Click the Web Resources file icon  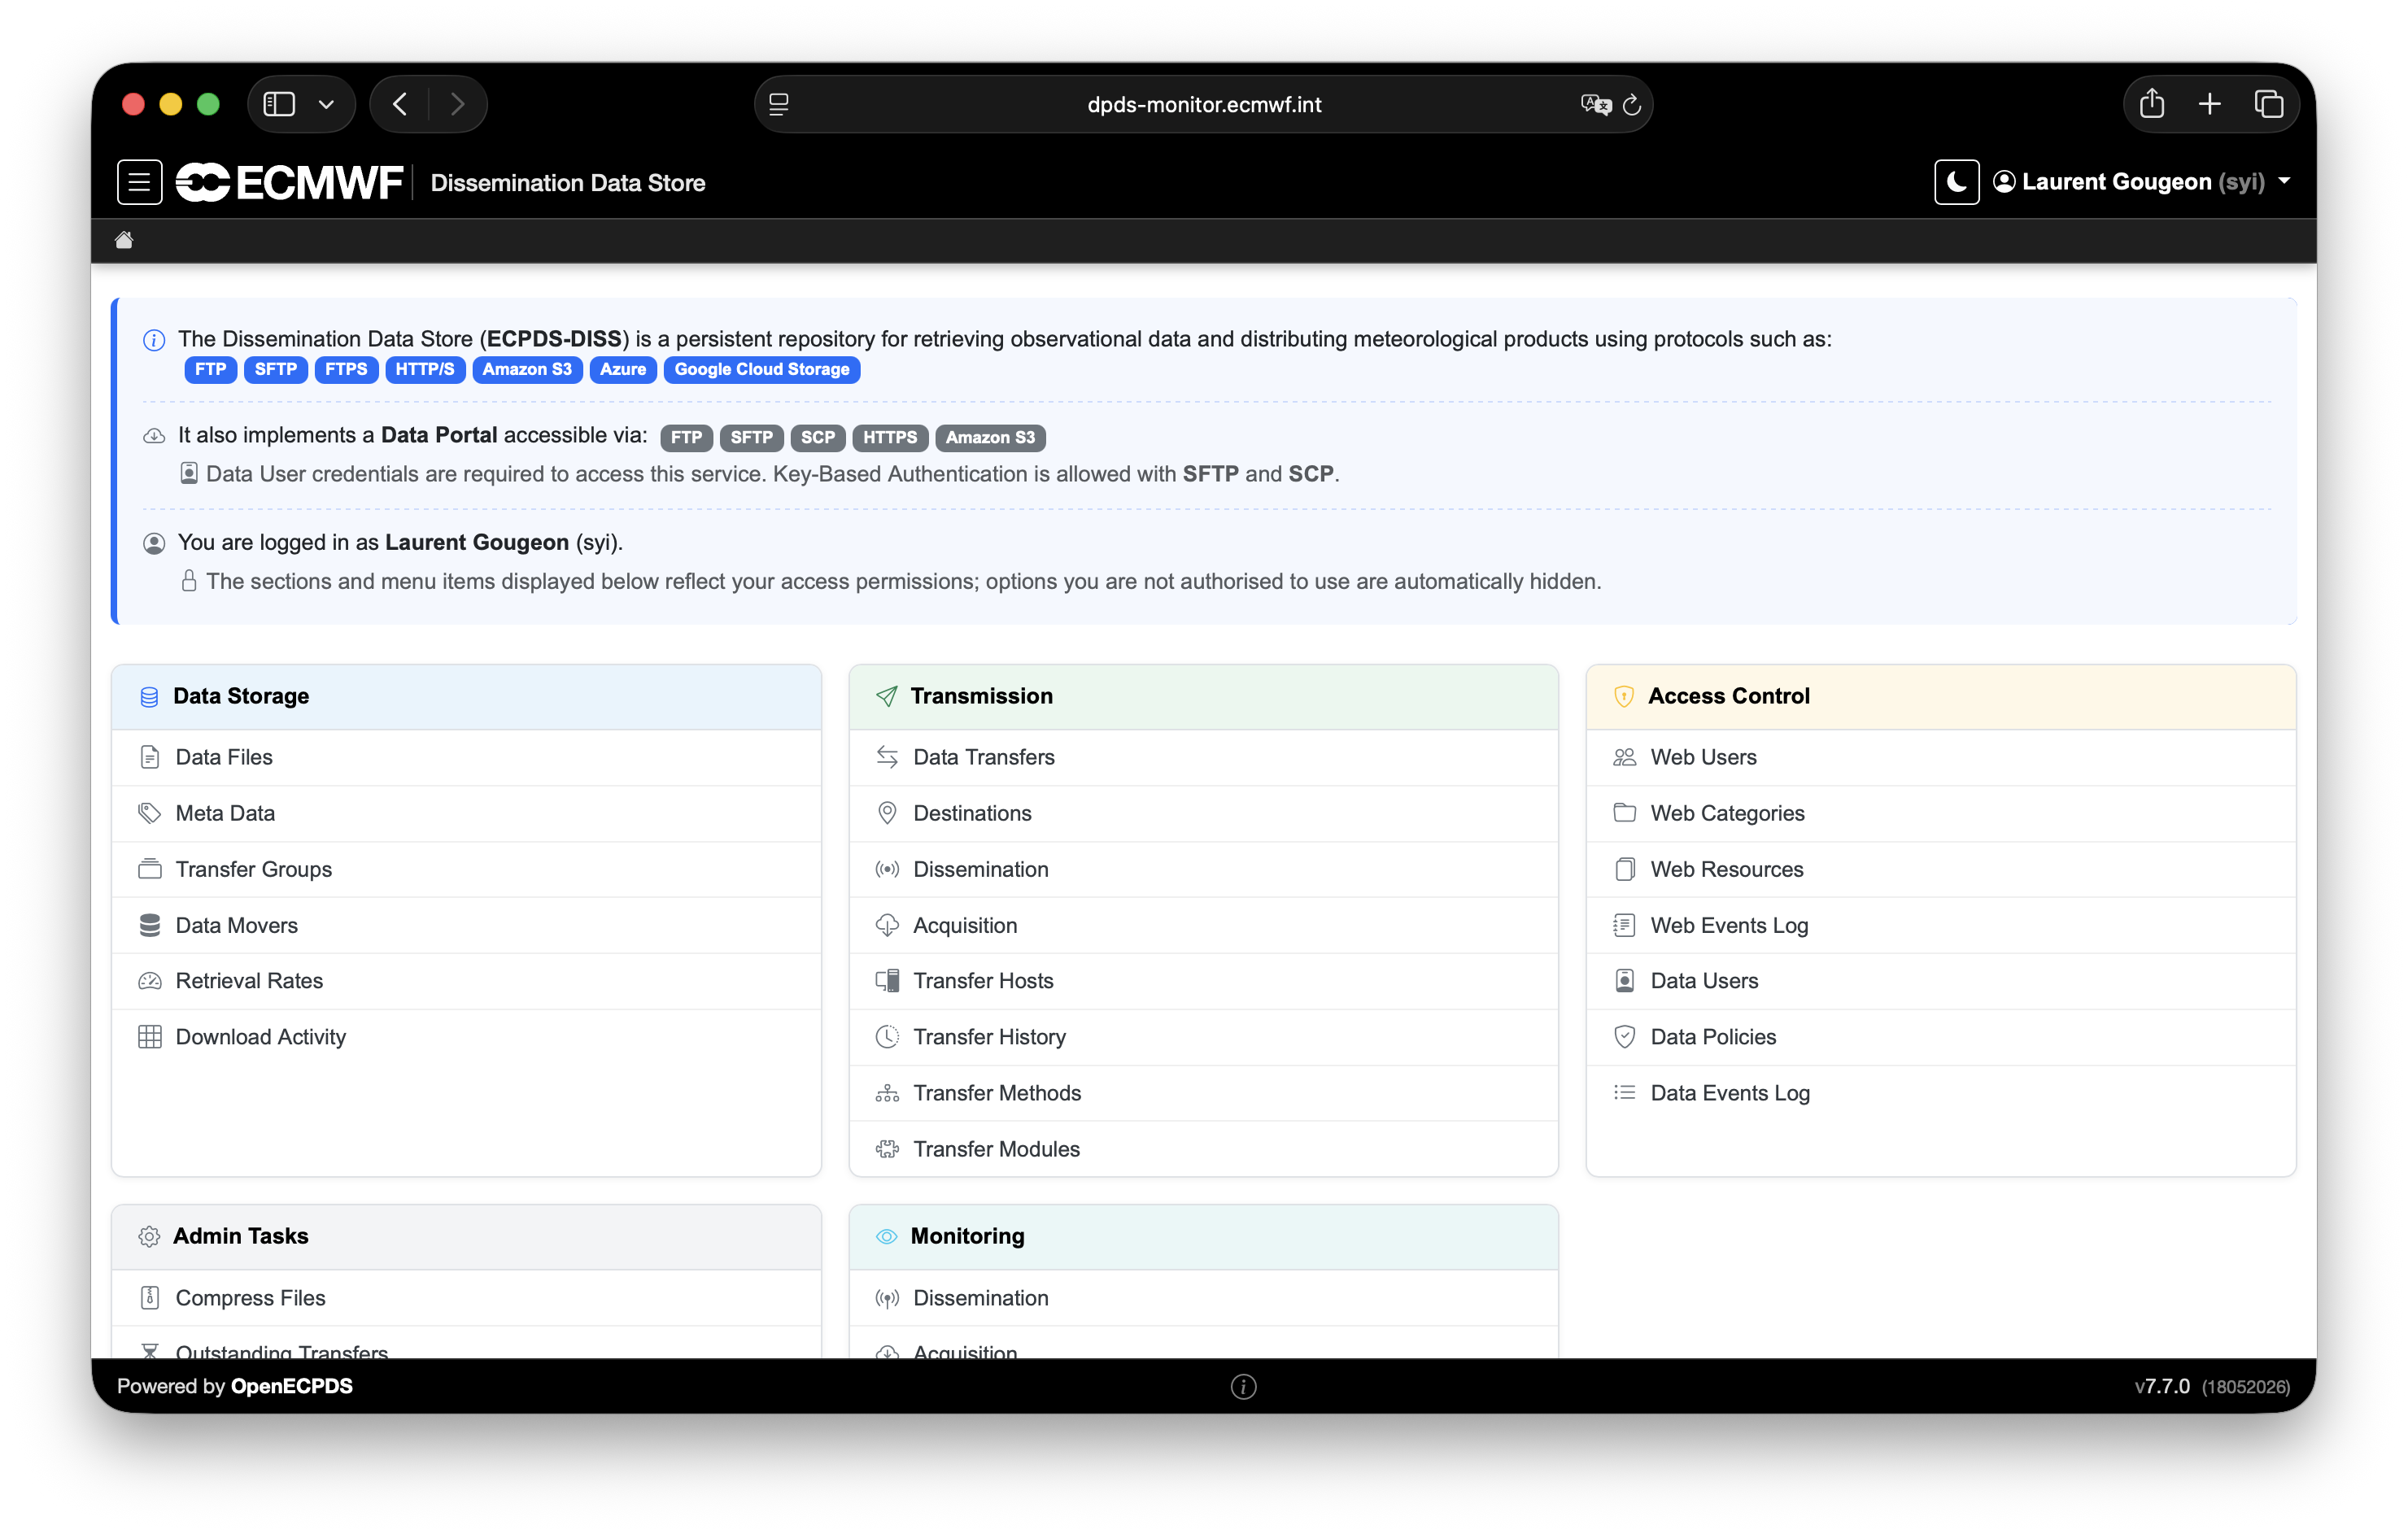[1625, 869]
